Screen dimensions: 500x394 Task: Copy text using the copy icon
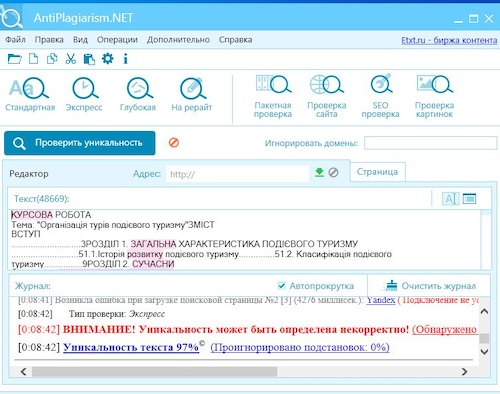point(52,59)
